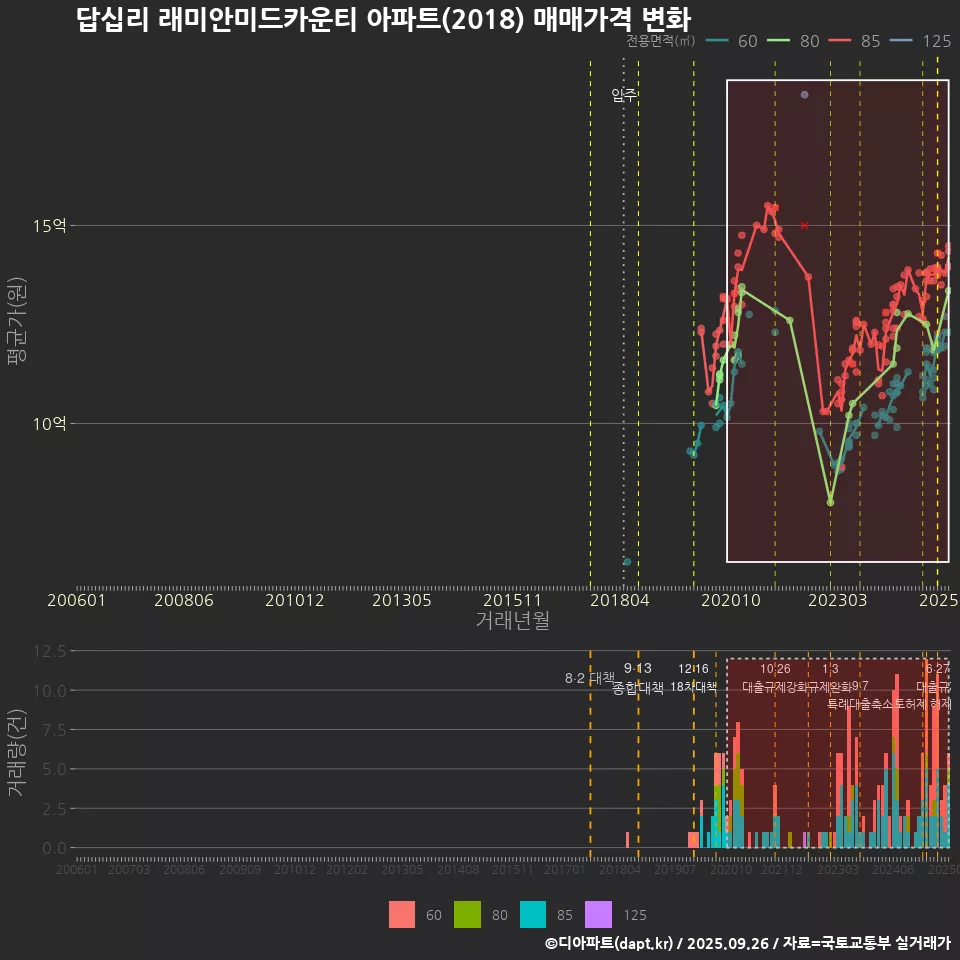The height and width of the screenshot is (960, 960).
Task: Select the 9·13 종합대책 policy annotation
Action: (x=638, y=678)
